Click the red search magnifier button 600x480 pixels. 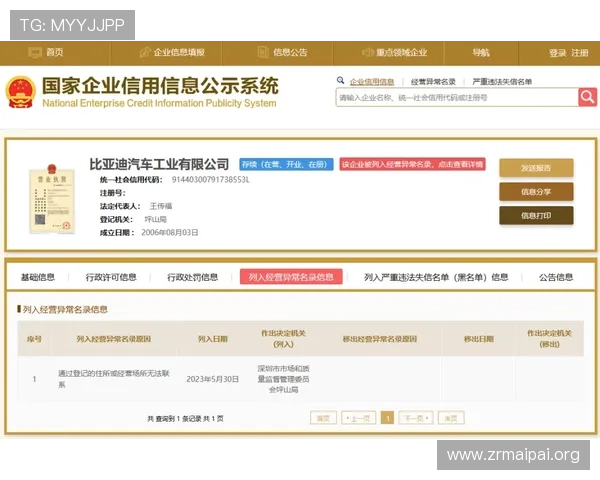click(587, 97)
